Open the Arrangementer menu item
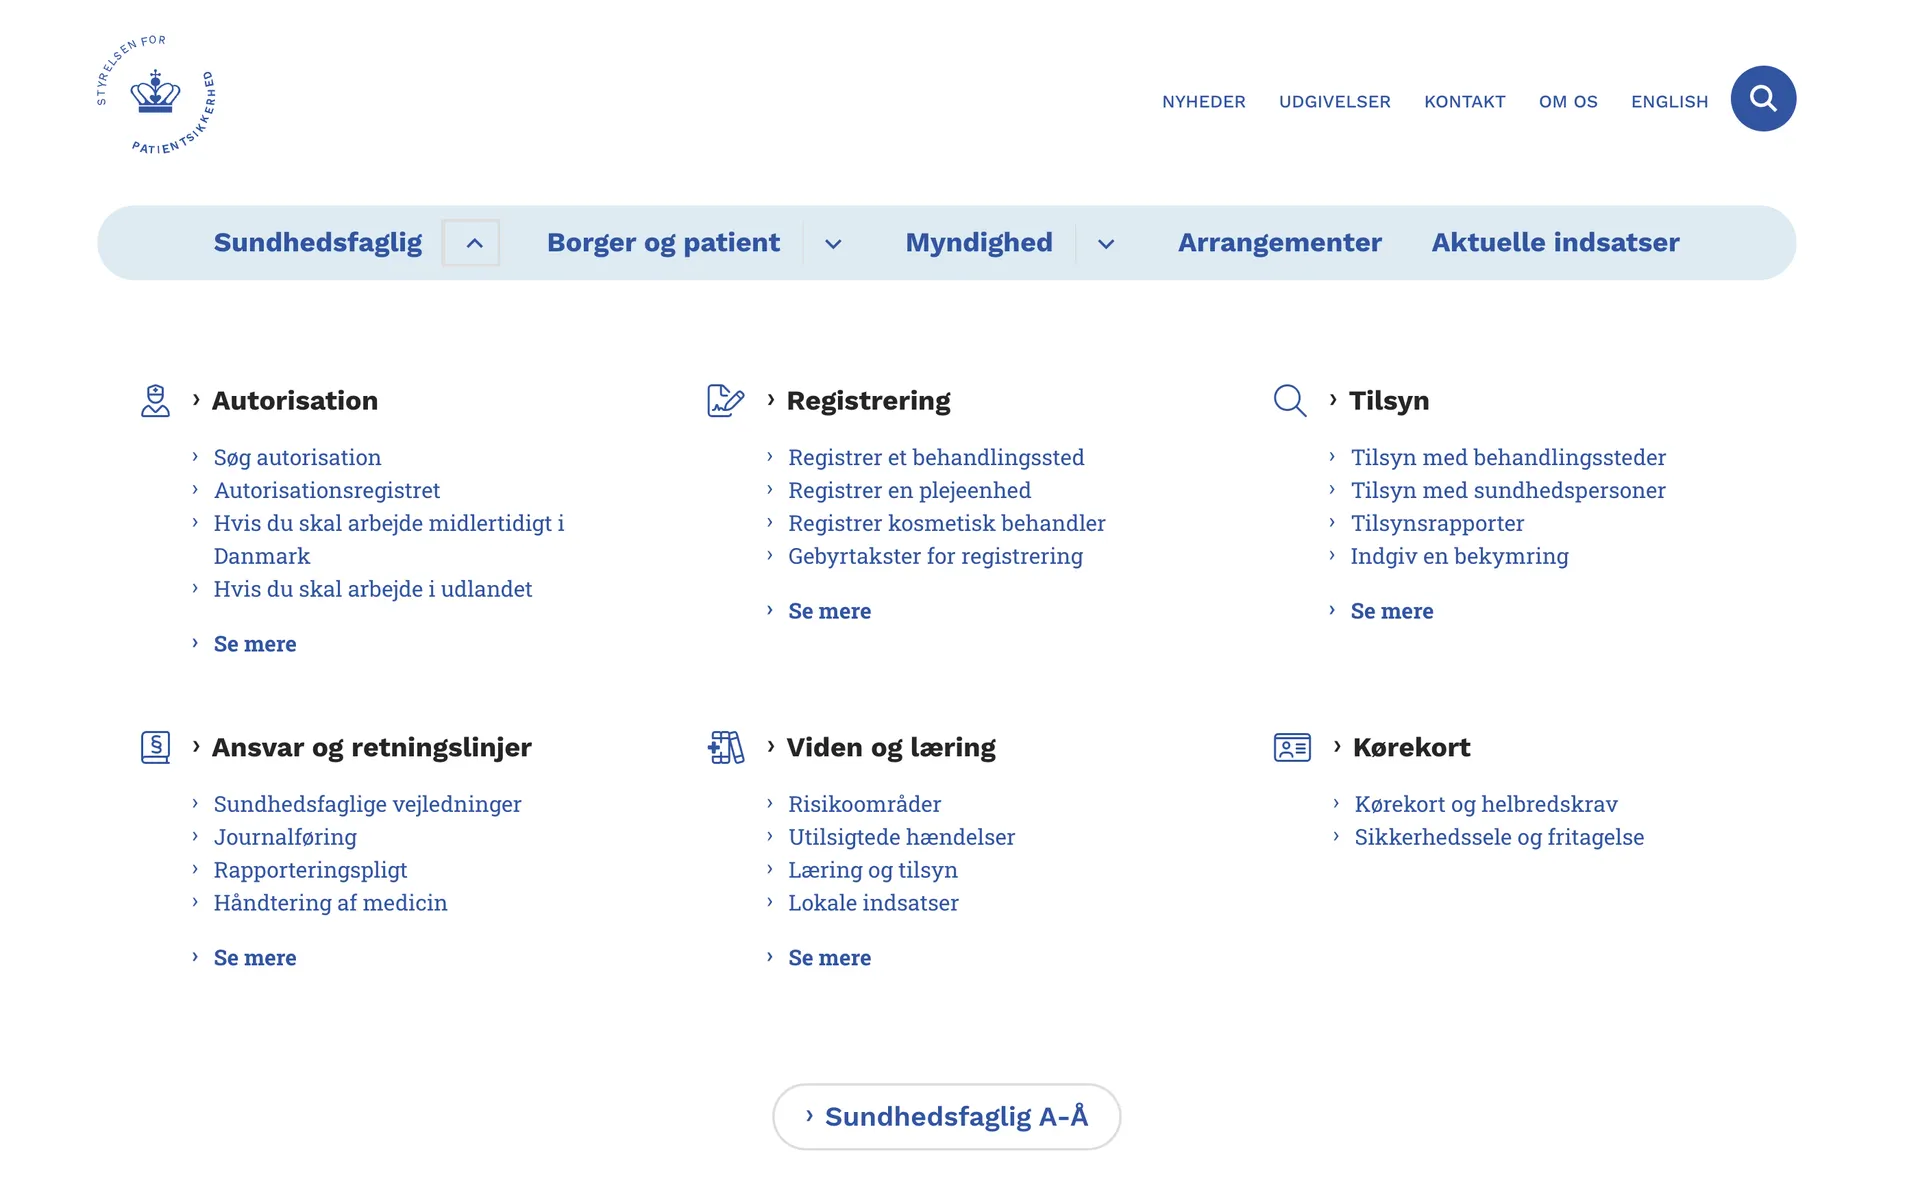 pyautogui.click(x=1279, y=243)
